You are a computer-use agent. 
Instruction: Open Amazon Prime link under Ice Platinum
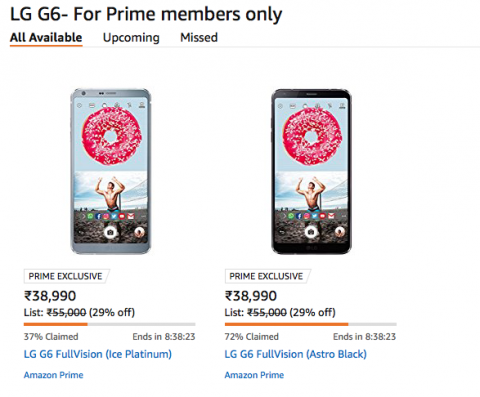click(x=53, y=375)
